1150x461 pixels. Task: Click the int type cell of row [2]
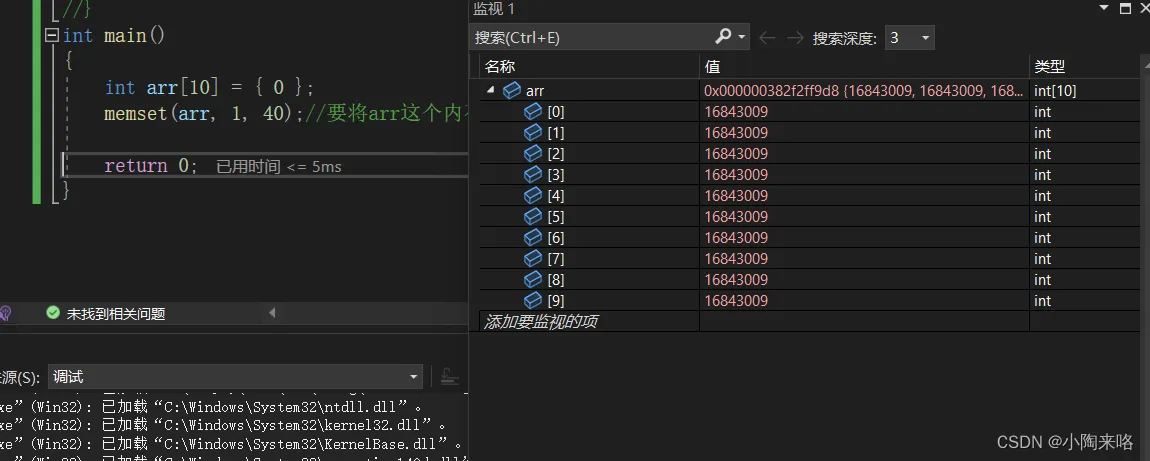(x=1042, y=154)
